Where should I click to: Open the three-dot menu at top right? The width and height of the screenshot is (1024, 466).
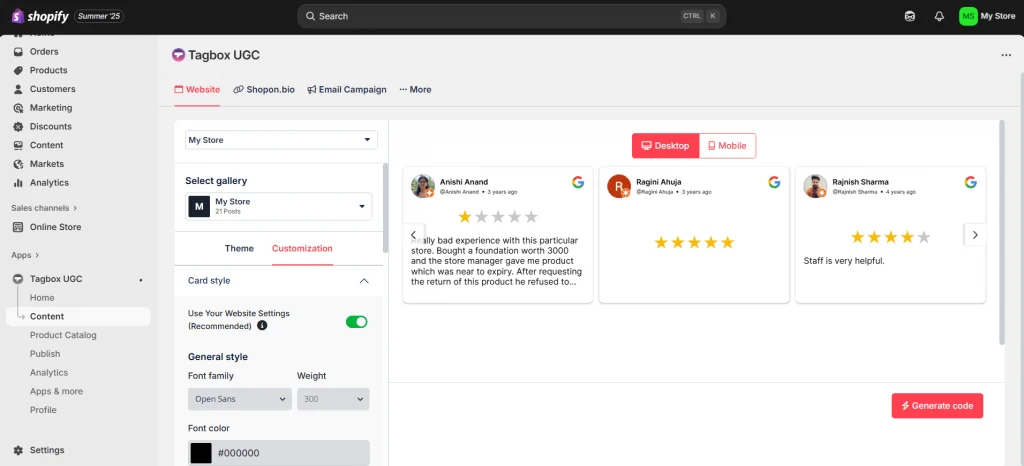point(1006,55)
